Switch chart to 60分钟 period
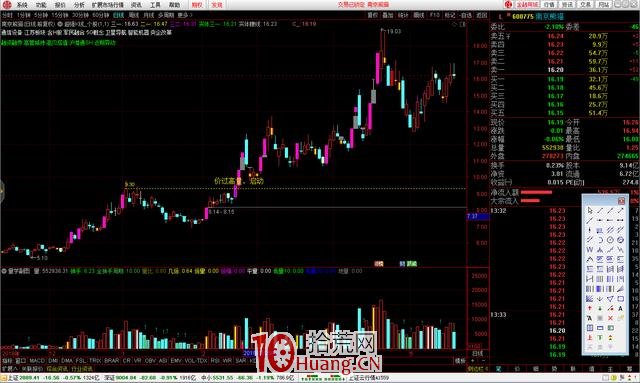640x383 pixels. click(100, 15)
